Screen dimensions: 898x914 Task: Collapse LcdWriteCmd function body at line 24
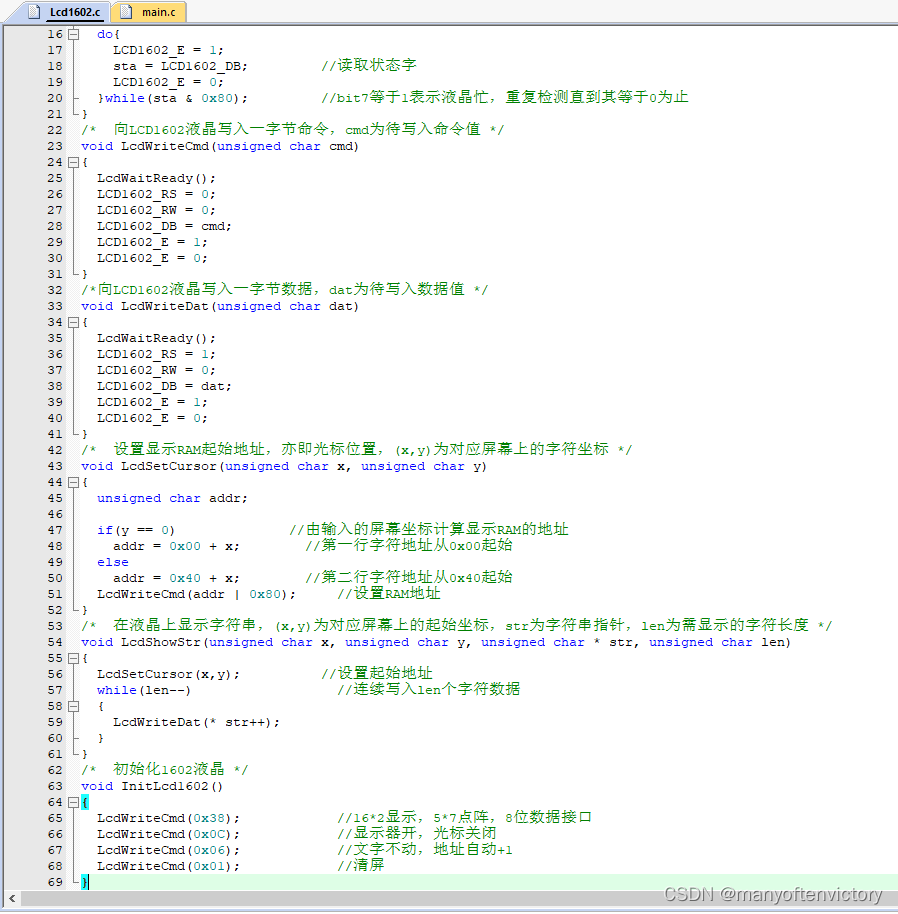[x=73, y=162]
